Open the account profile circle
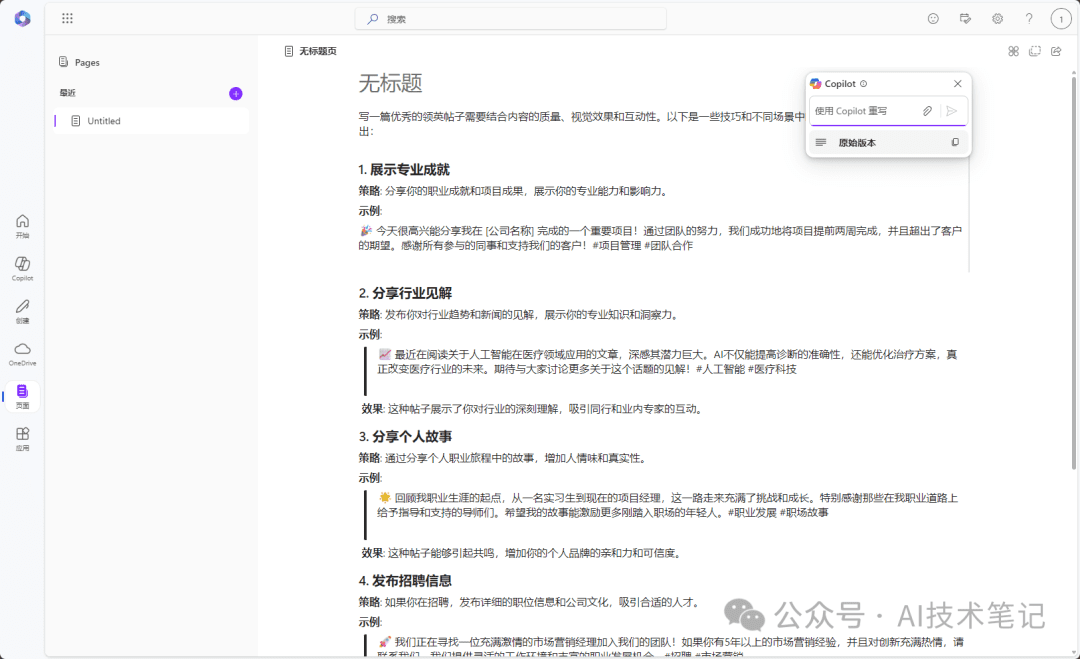 [1061, 19]
